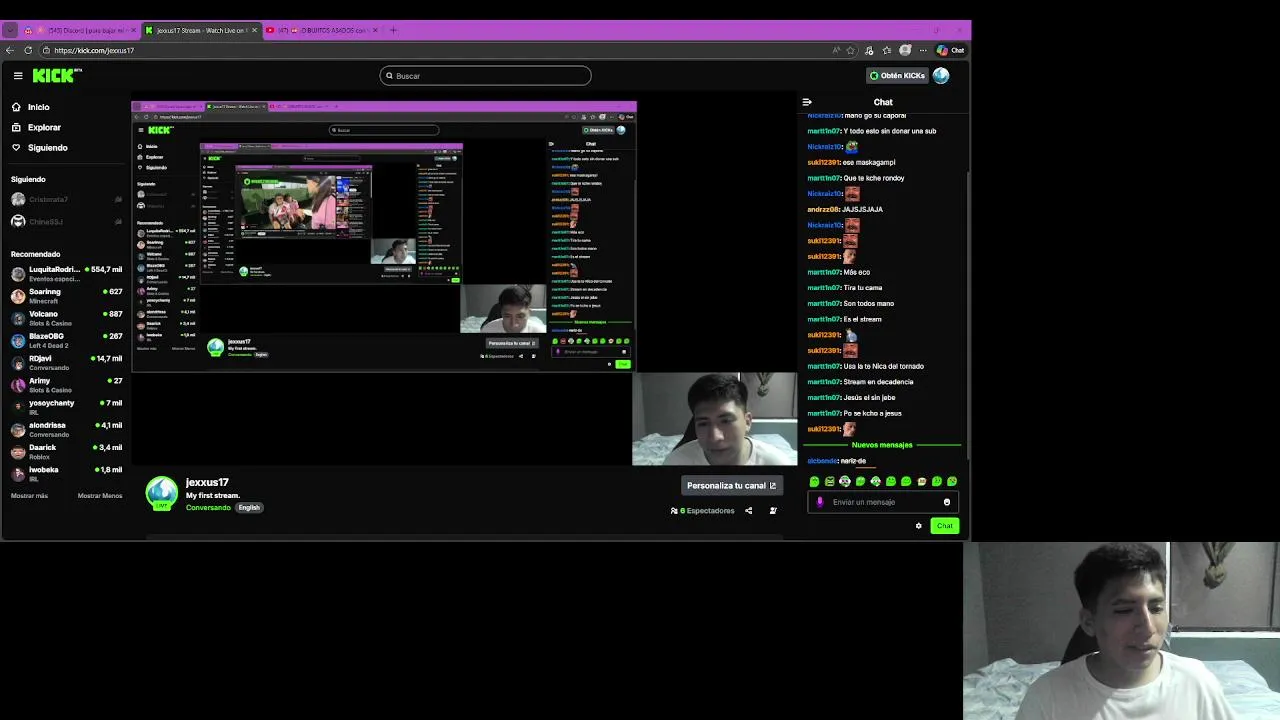Click the Obtén KICKs button
Image resolution: width=1280 pixels, height=720 pixels.
[x=897, y=75]
